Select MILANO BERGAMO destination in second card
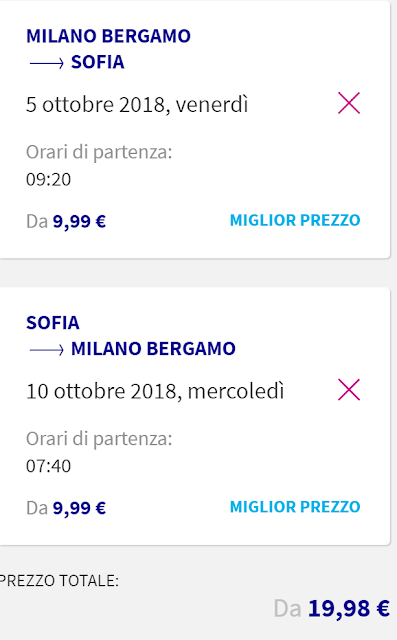This screenshot has height=640, width=397. pyautogui.click(x=153, y=349)
